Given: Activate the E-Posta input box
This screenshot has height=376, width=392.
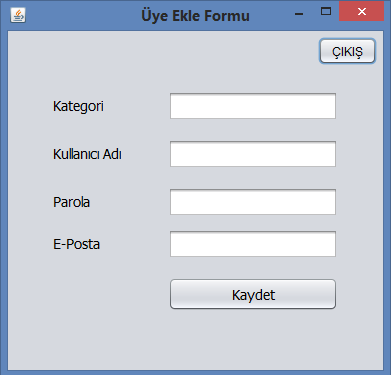Looking at the screenshot, I should click(253, 244).
